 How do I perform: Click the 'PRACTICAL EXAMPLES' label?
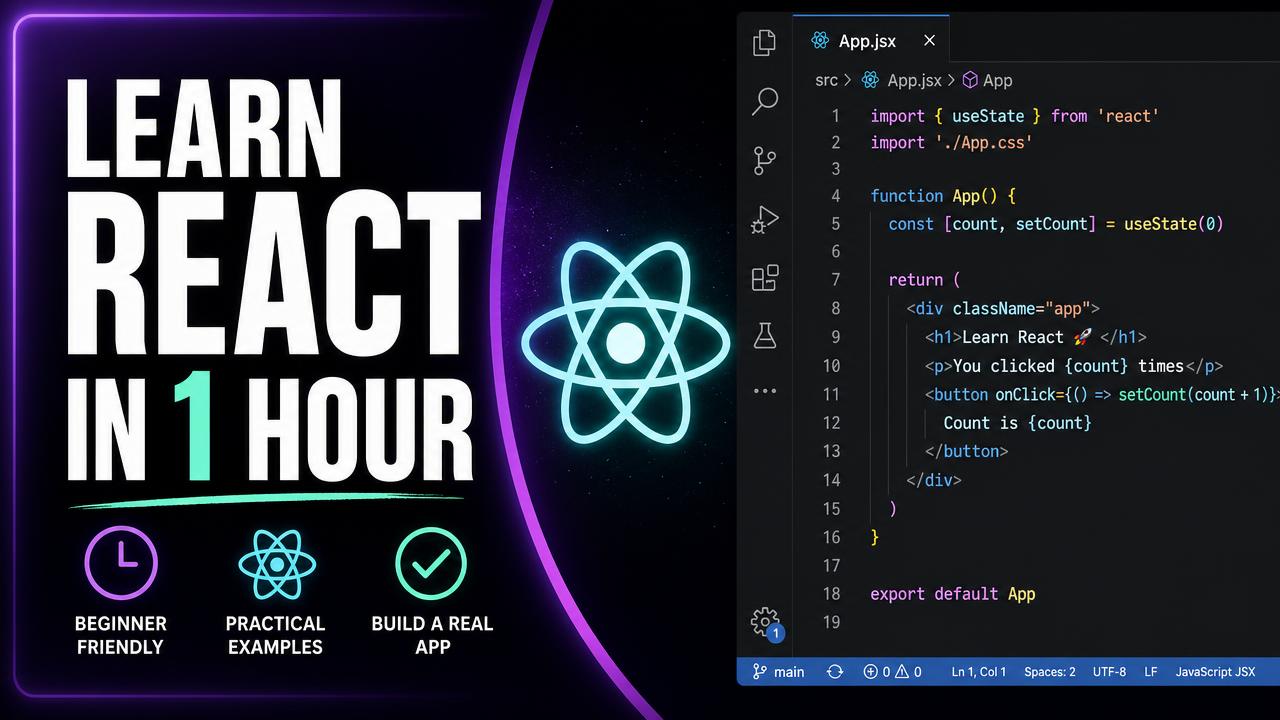[275, 635]
